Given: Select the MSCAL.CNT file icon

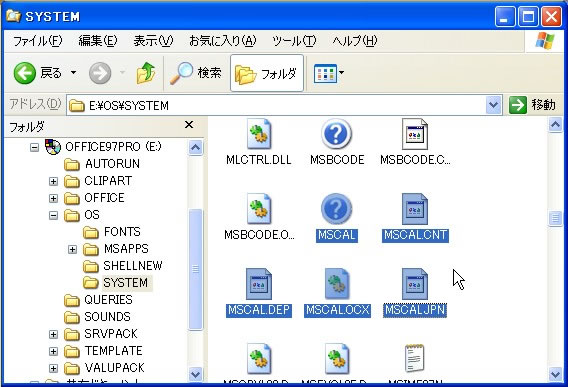Looking at the screenshot, I should [x=415, y=209].
